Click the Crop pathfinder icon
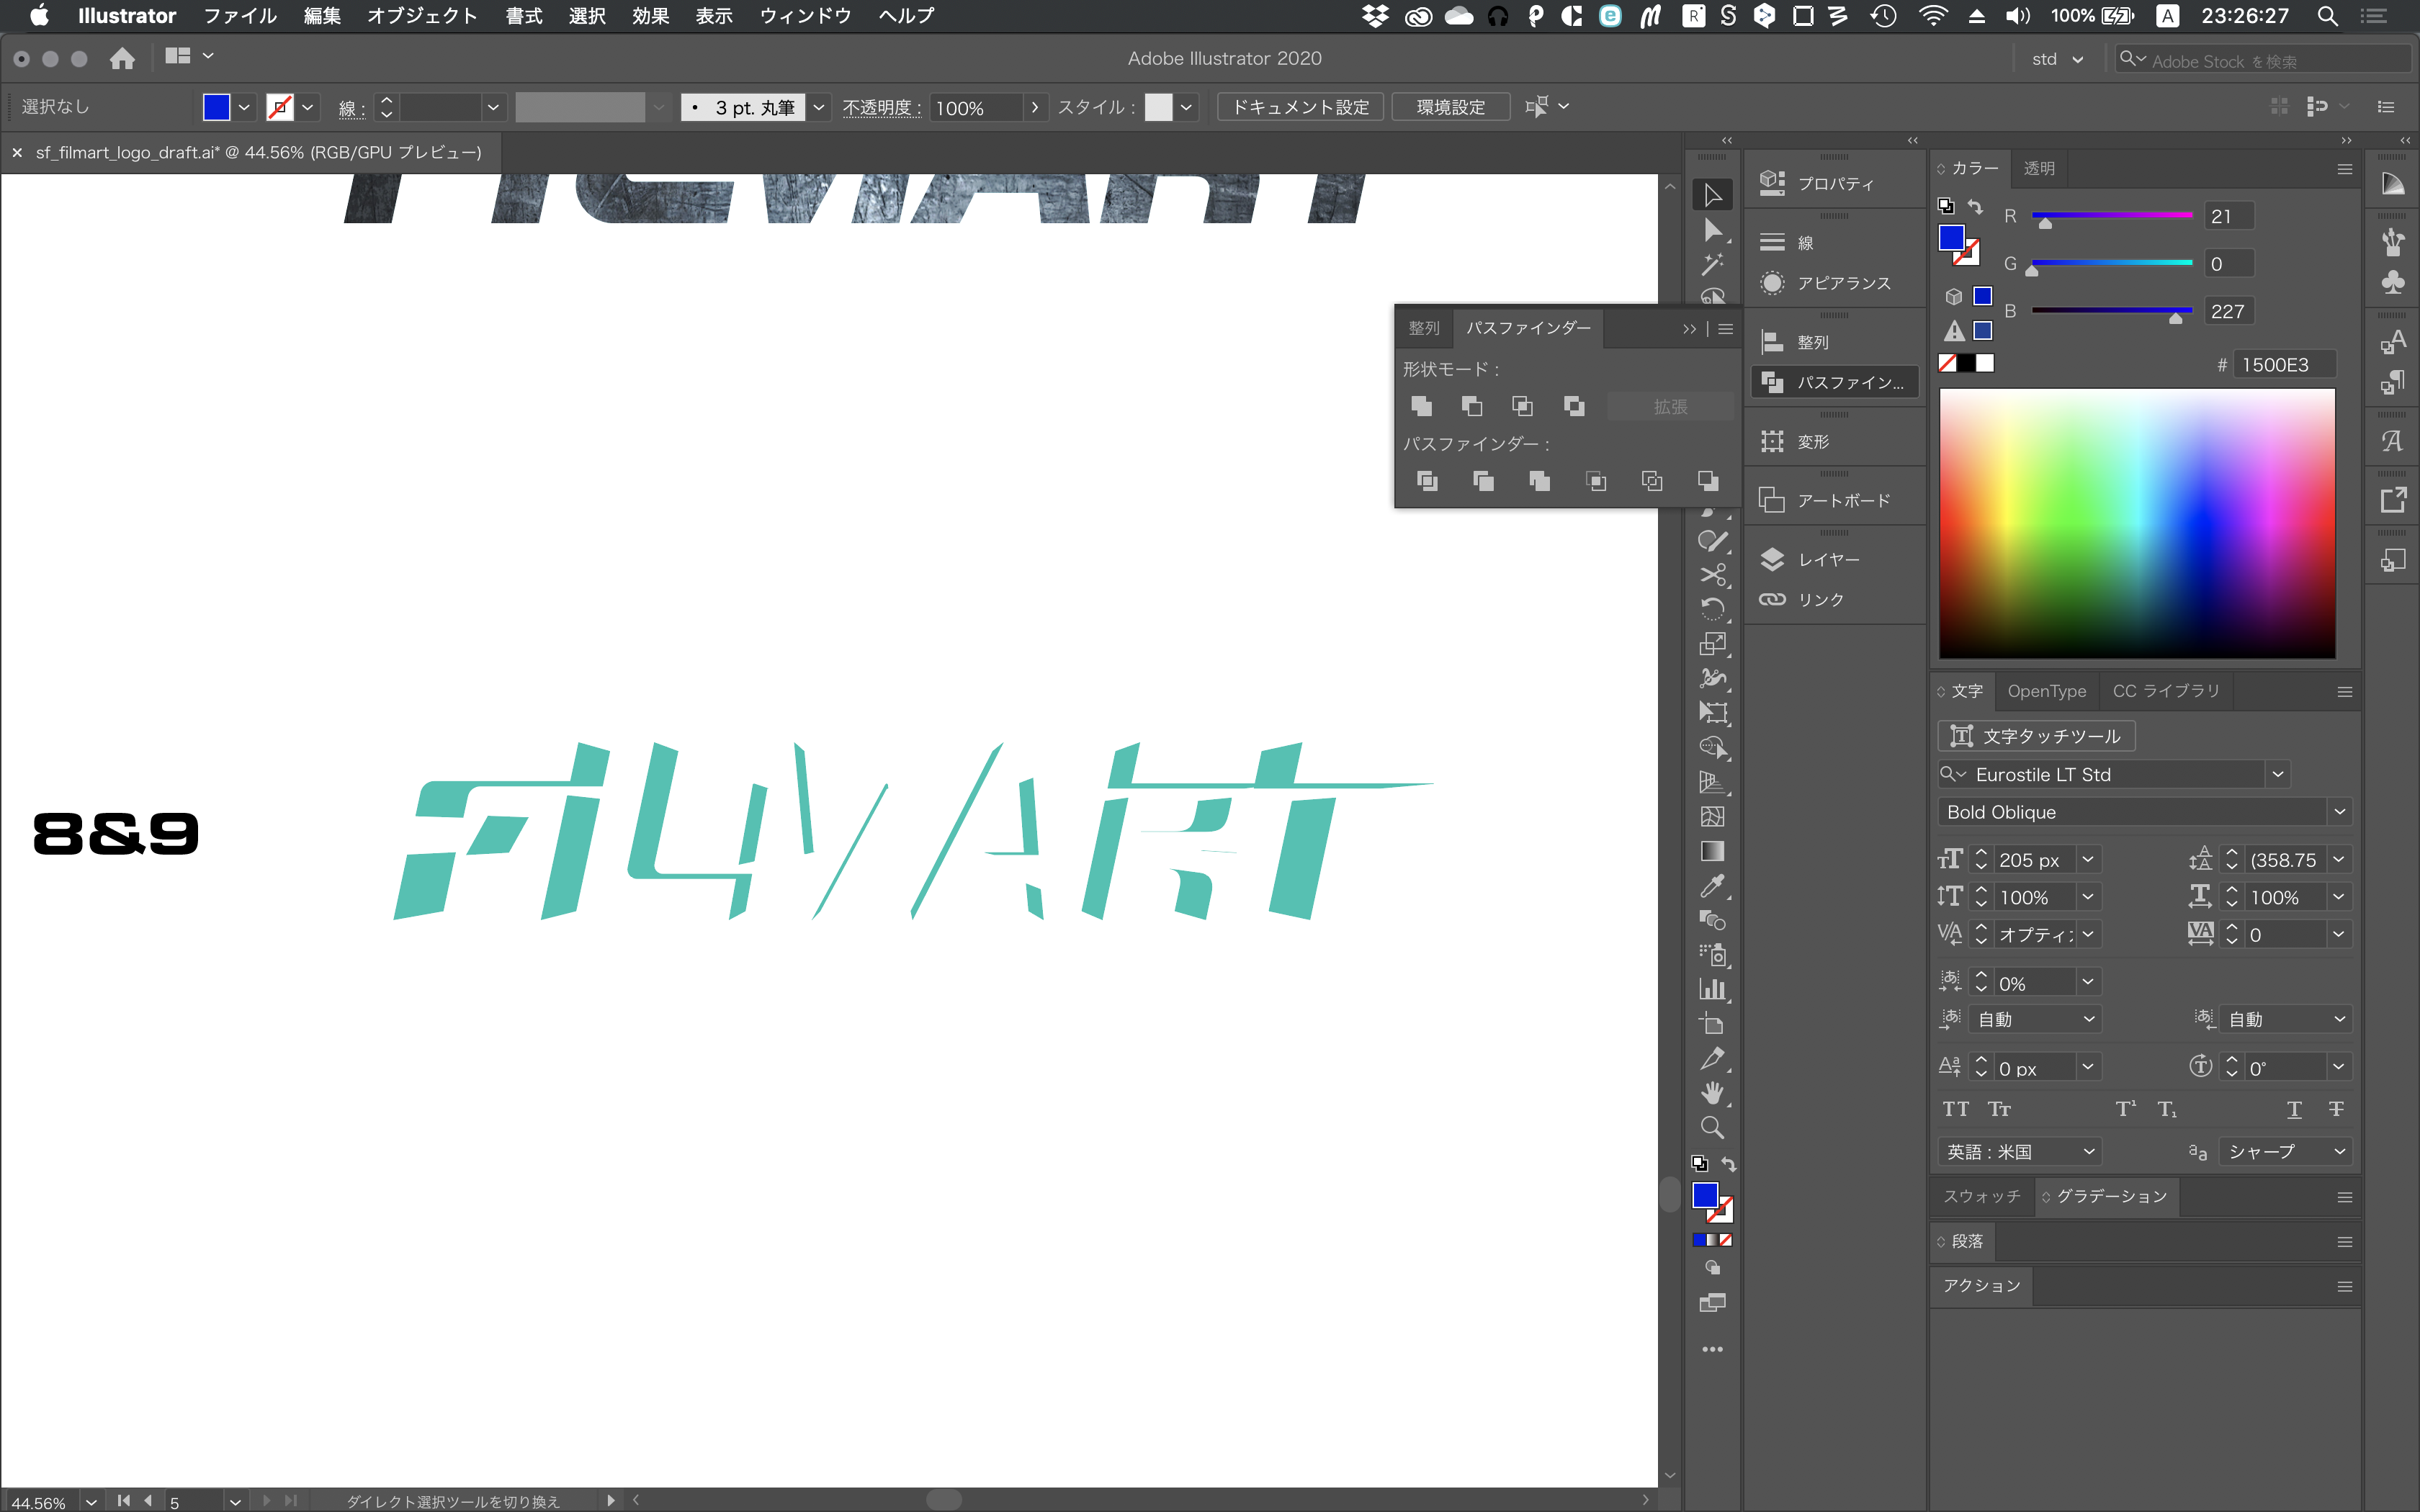2420x1512 pixels. pyautogui.click(x=1596, y=481)
